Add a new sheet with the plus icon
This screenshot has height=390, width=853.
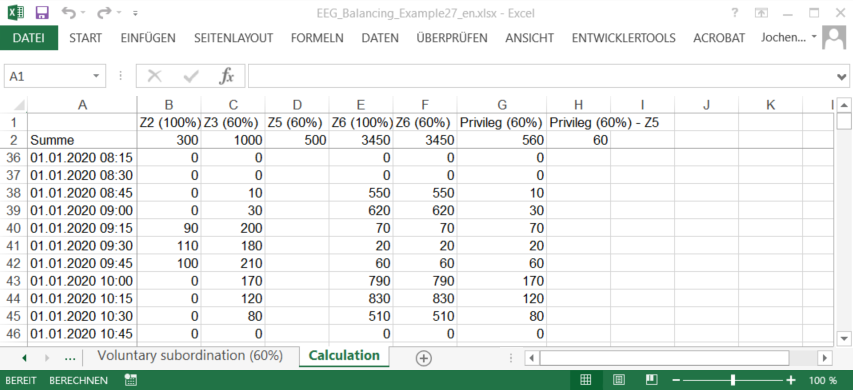coord(423,358)
